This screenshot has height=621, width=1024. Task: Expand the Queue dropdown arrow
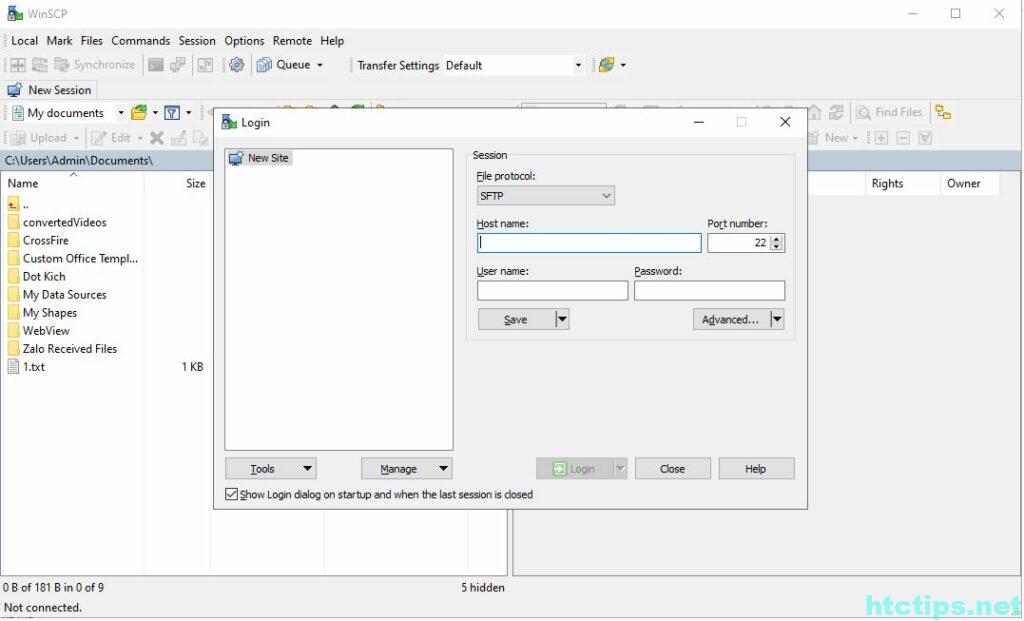coord(320,65)
